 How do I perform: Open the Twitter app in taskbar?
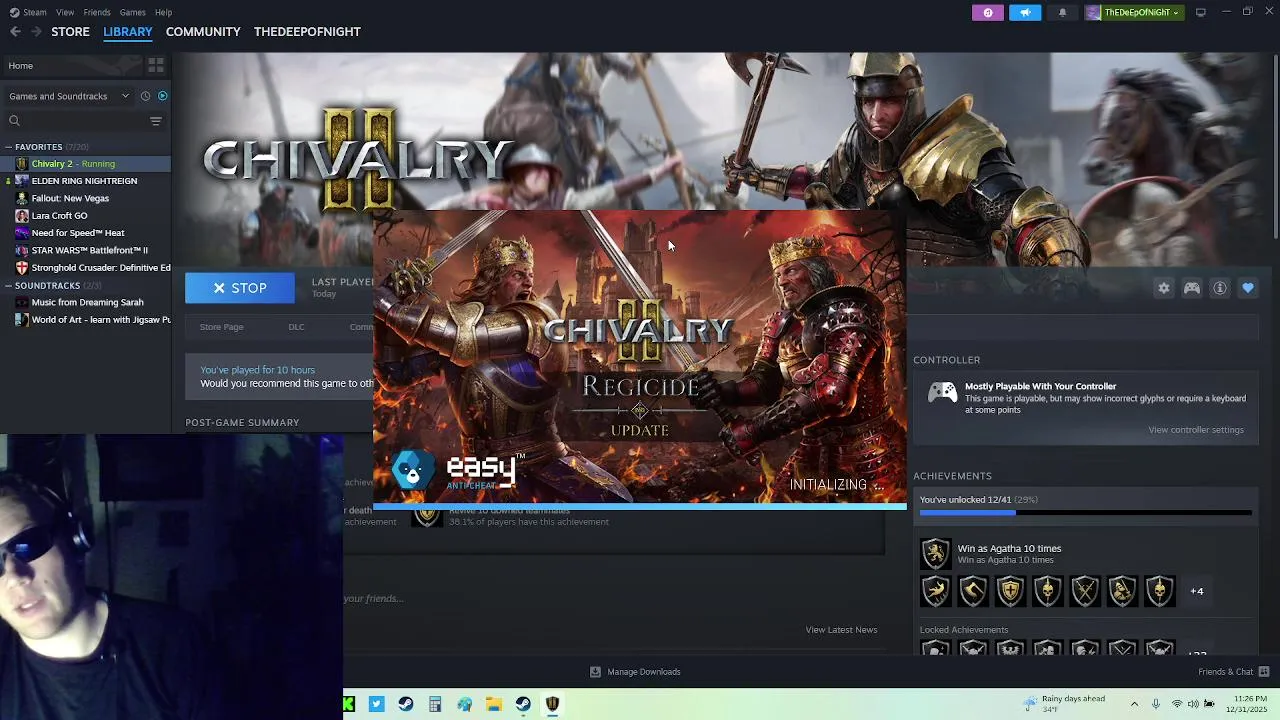pyautogui.click(x=376, y=704)
